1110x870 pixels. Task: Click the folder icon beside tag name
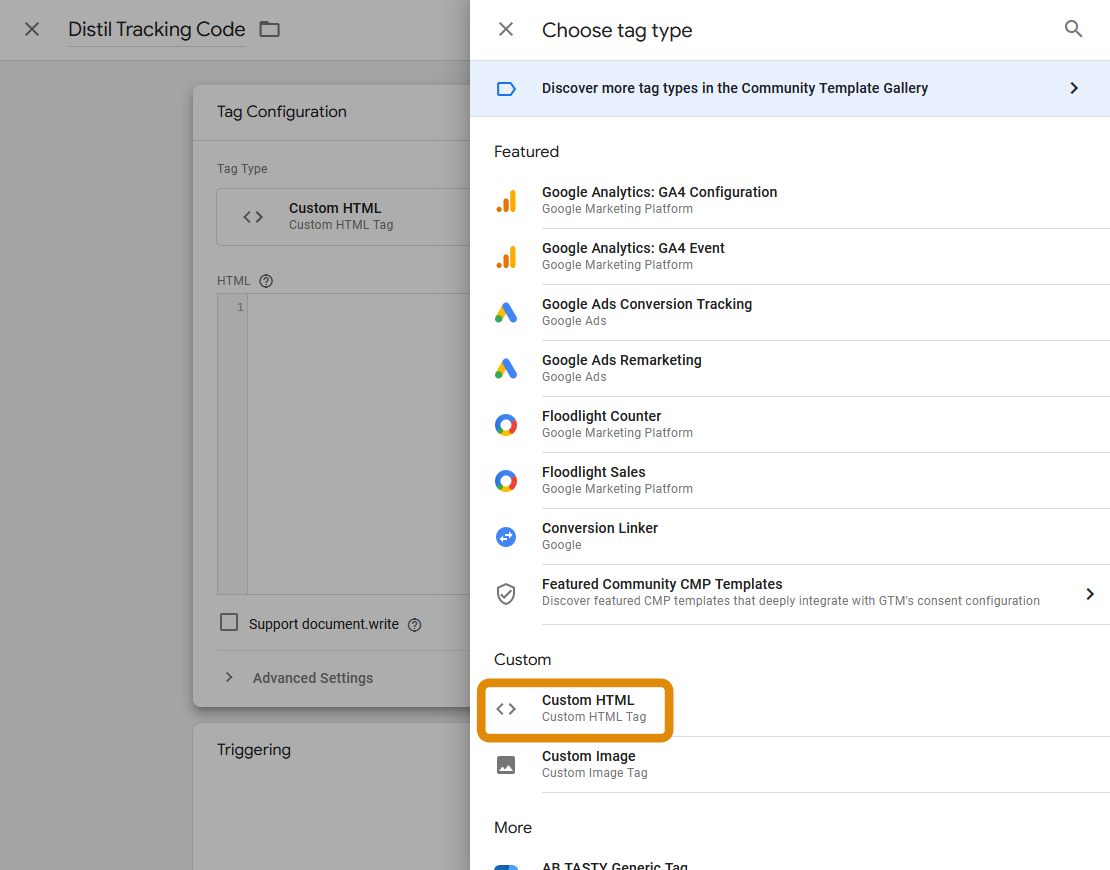[270, 30]
